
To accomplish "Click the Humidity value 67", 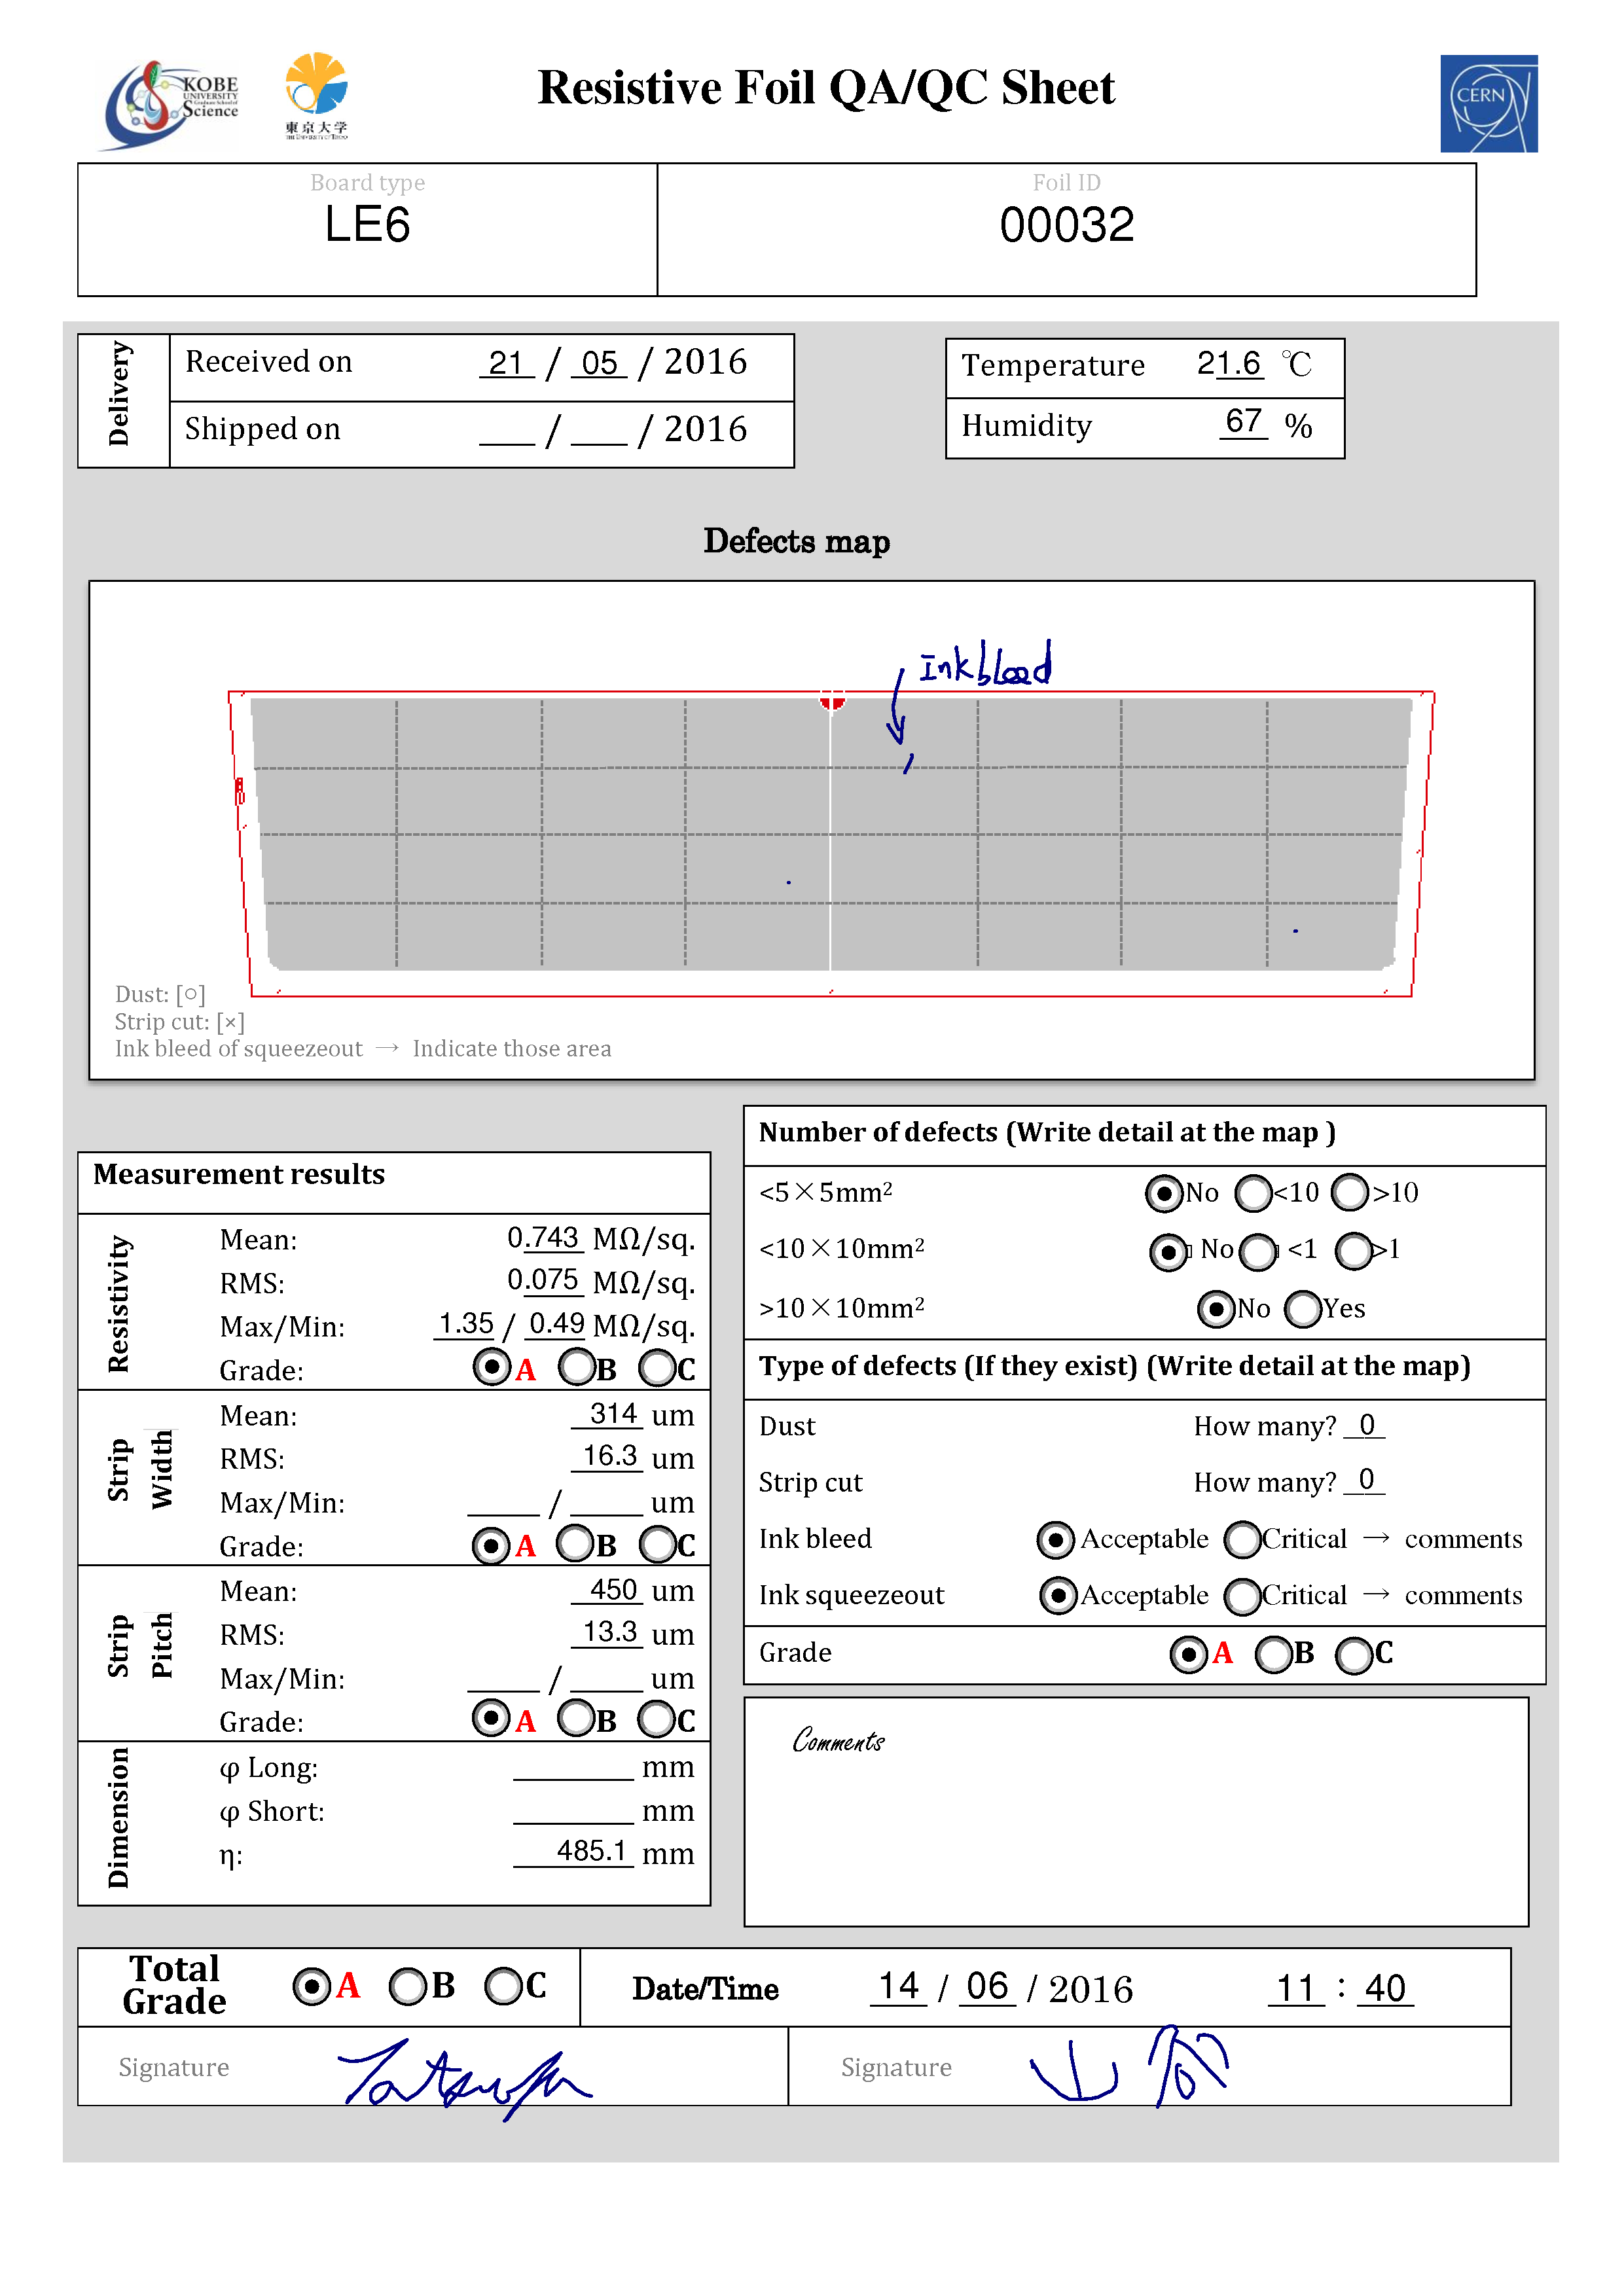I will [1243, 421].
